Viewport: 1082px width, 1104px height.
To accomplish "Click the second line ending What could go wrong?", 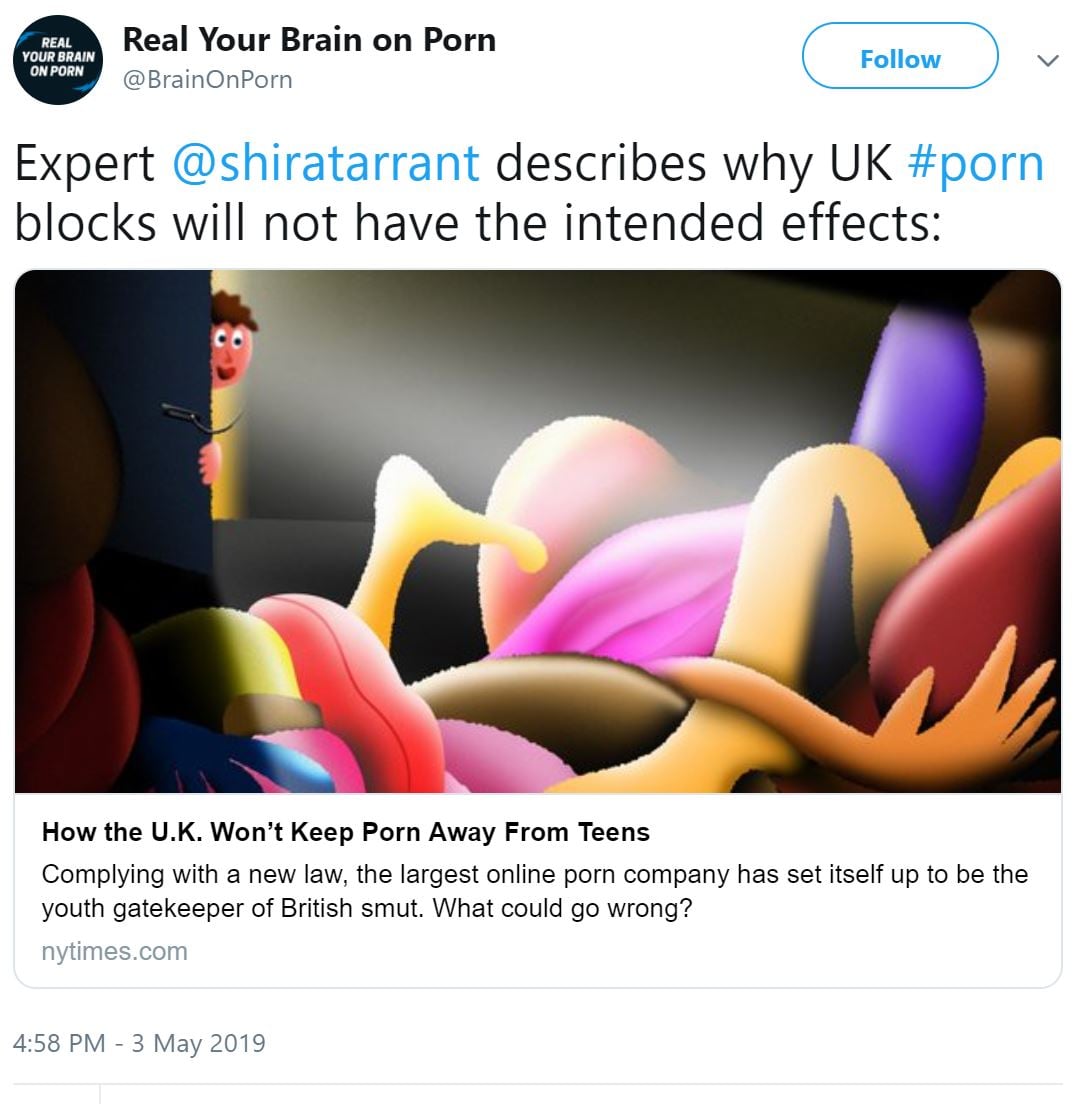I will click(367, 908).
